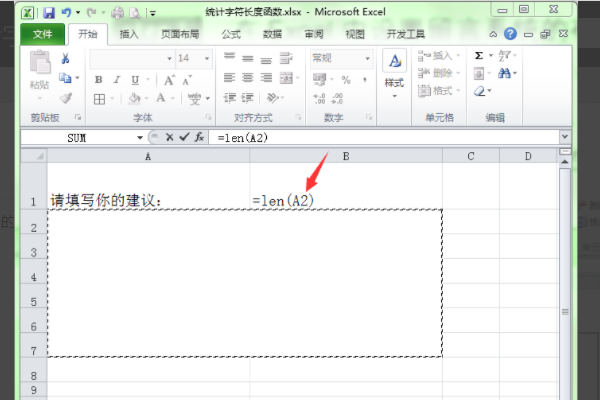Click the AutoSum sigma icon
Viewport: 600px width, 400px height.
tap(479, 56)
